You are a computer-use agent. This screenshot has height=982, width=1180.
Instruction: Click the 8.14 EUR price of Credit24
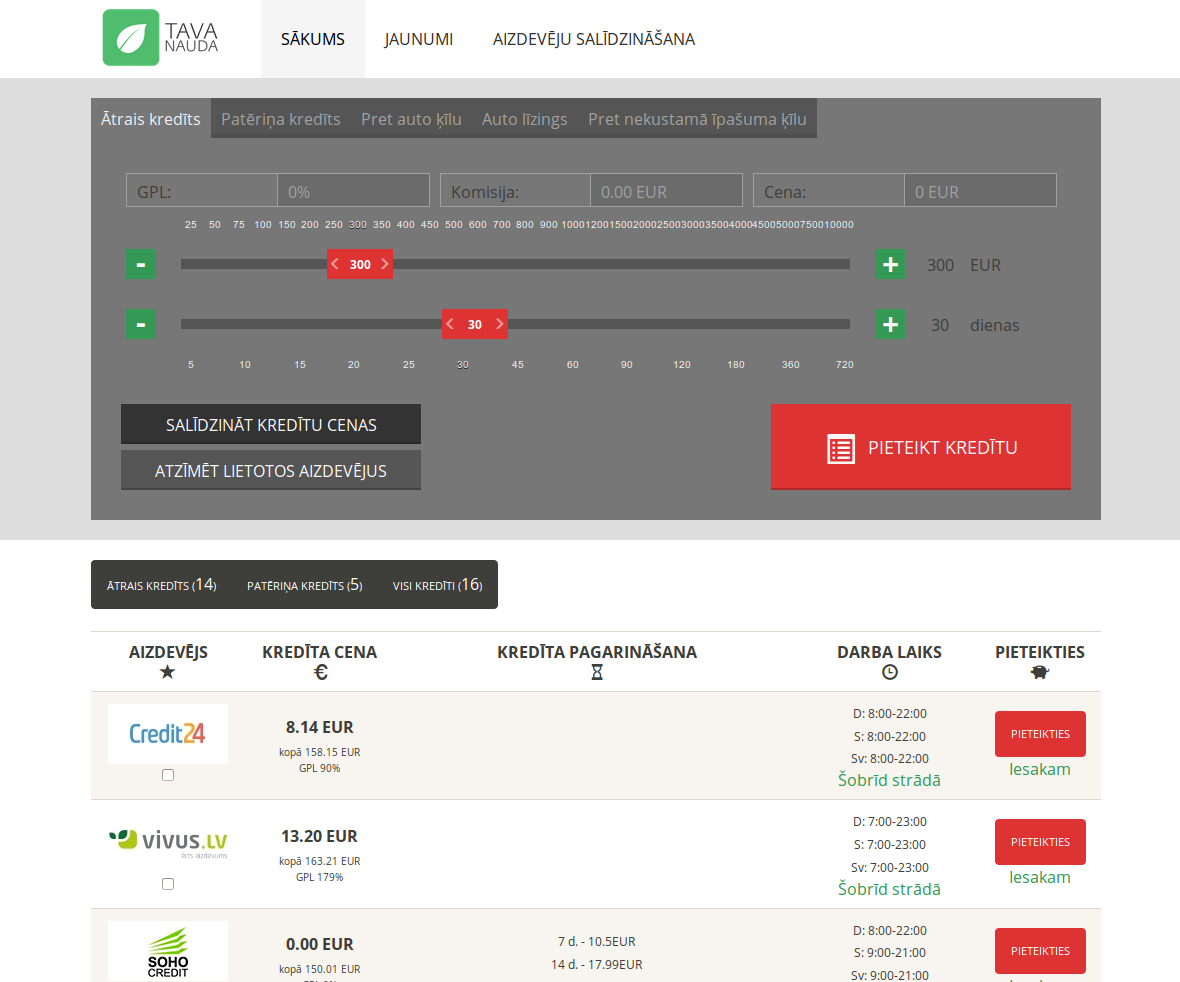(x=319, y=727)
